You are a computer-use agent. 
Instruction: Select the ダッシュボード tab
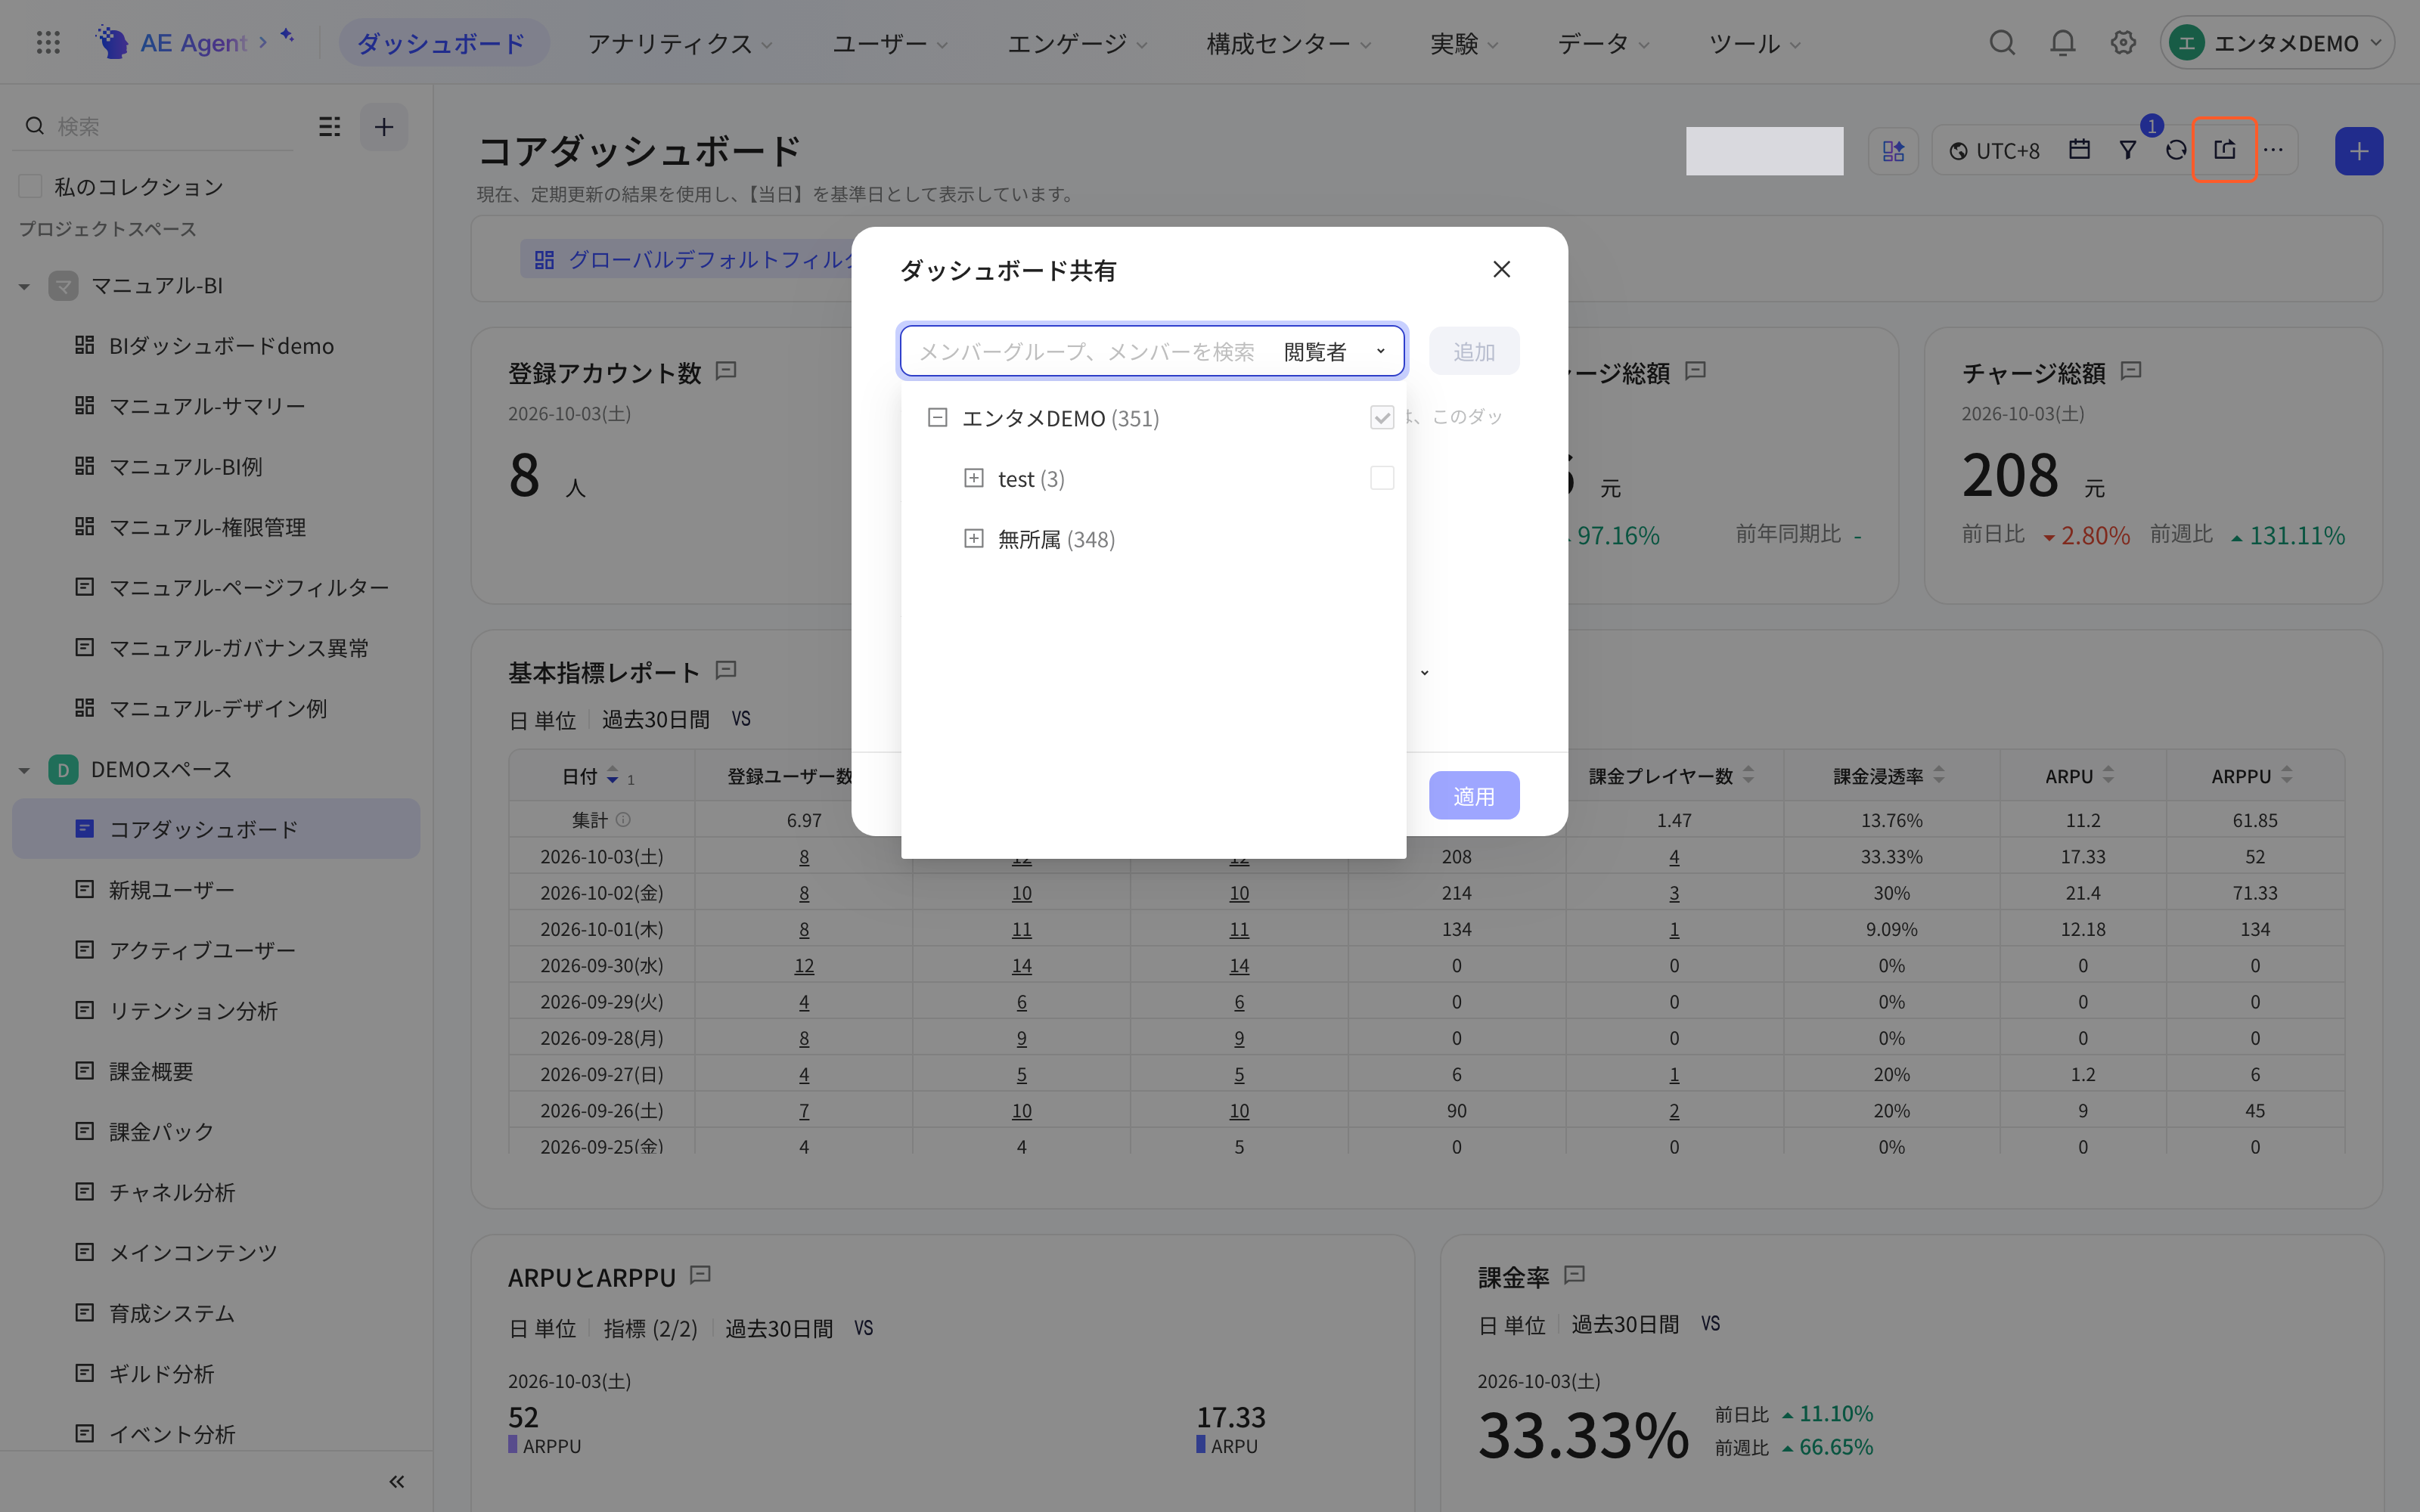(x=443, y=43)
